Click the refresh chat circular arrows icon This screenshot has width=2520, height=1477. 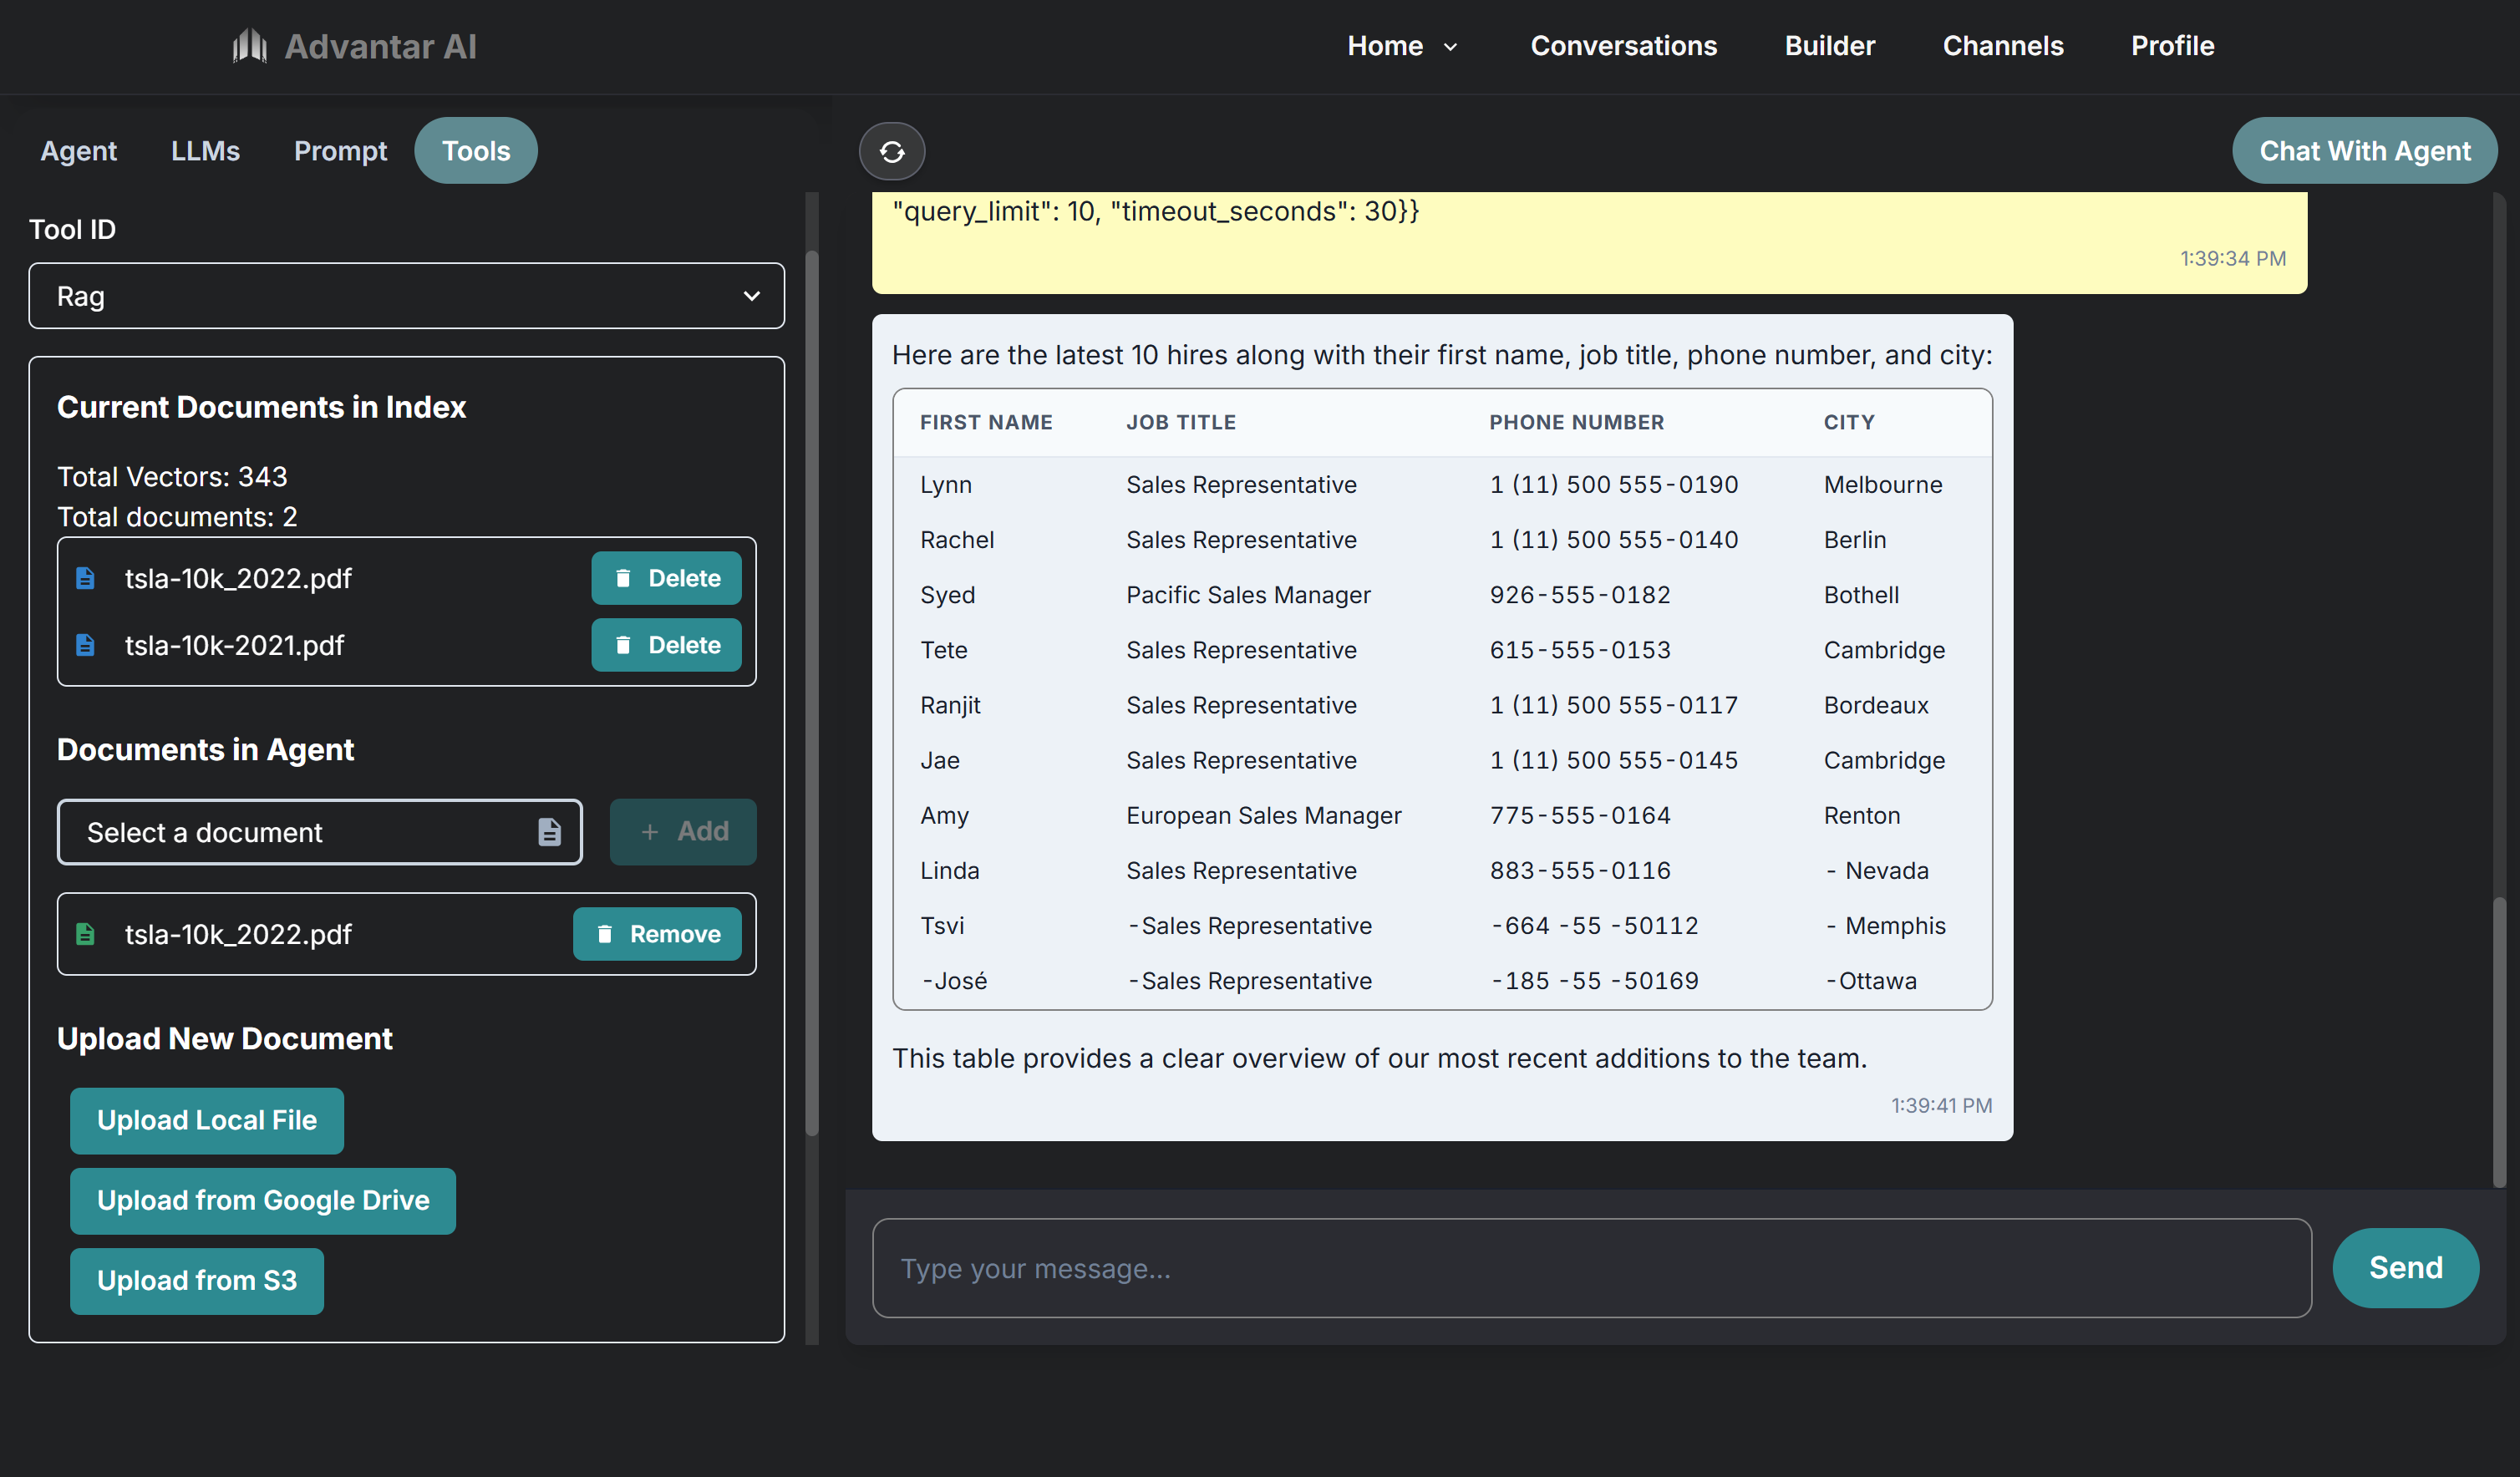pyautogui.click(x=891, y=151)
